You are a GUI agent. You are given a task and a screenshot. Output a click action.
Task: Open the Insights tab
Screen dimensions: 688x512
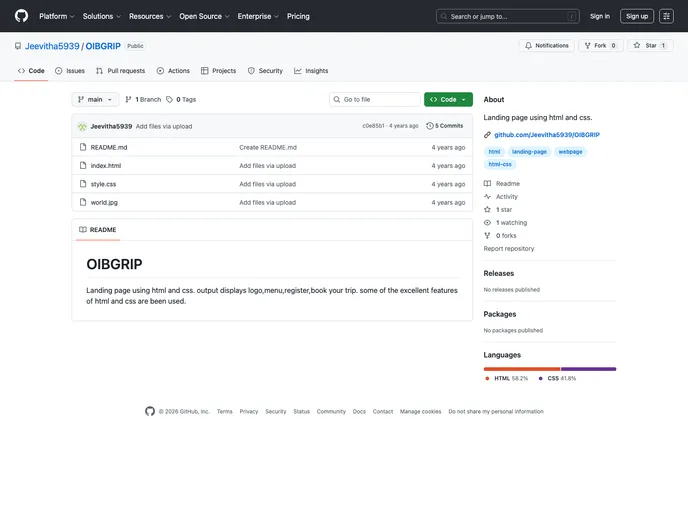pyautogui.click(x=311, y=71)
